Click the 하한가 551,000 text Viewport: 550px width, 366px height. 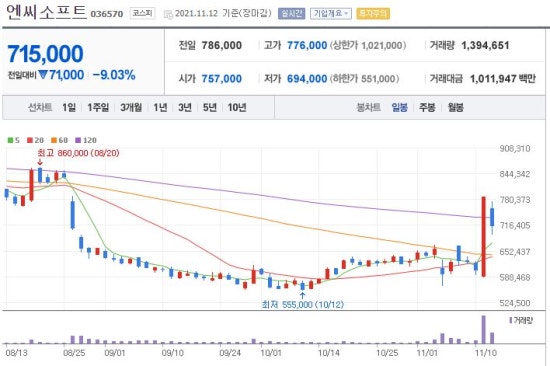click(x=364, y=79)
